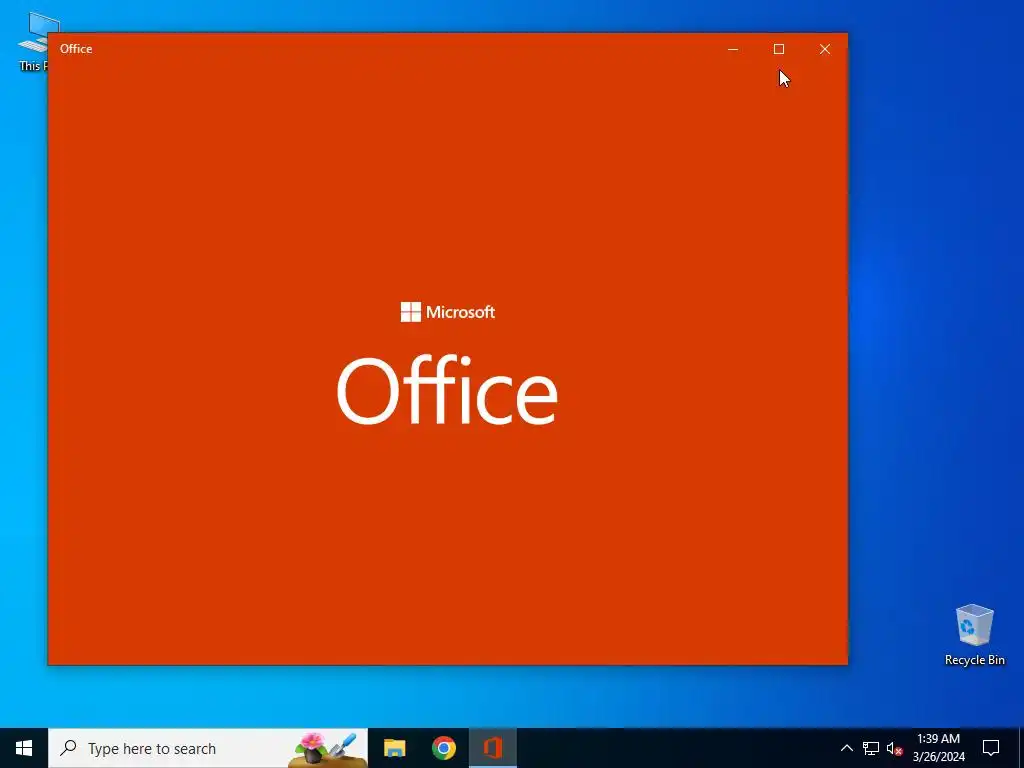This screenshot has height=768, width=1024.
Task: Close the Office window
Action: 825,49
